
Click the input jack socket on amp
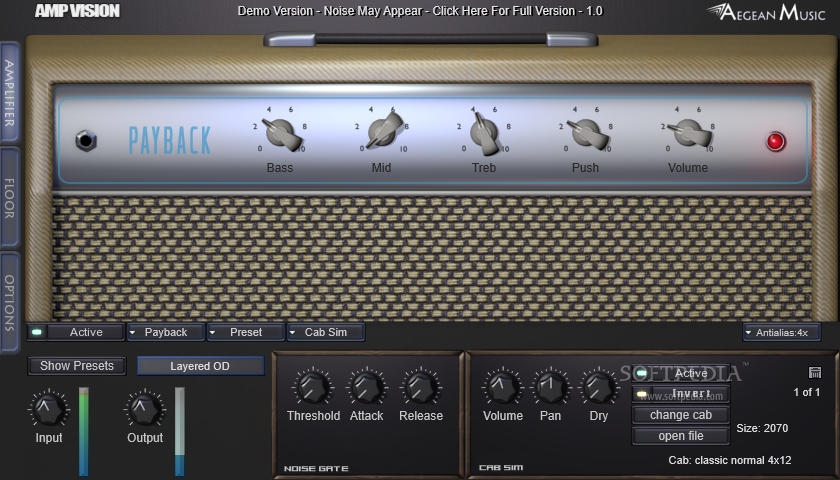(x=86, y=141)
